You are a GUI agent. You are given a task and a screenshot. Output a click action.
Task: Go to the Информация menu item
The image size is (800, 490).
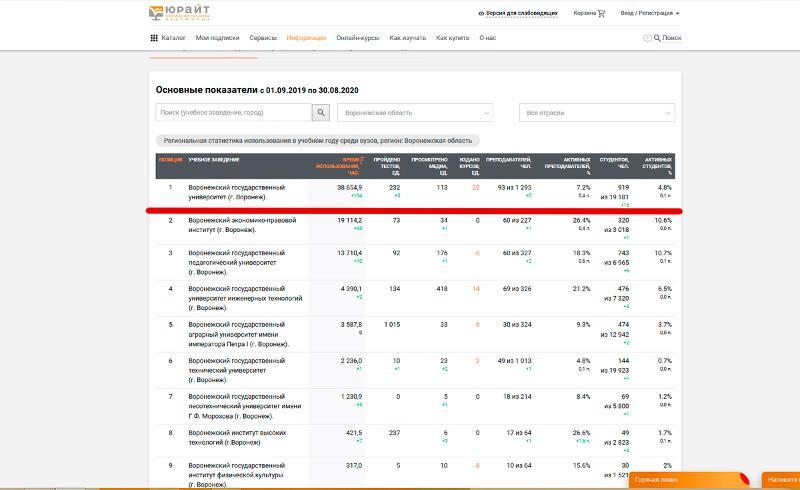[306, 38]
